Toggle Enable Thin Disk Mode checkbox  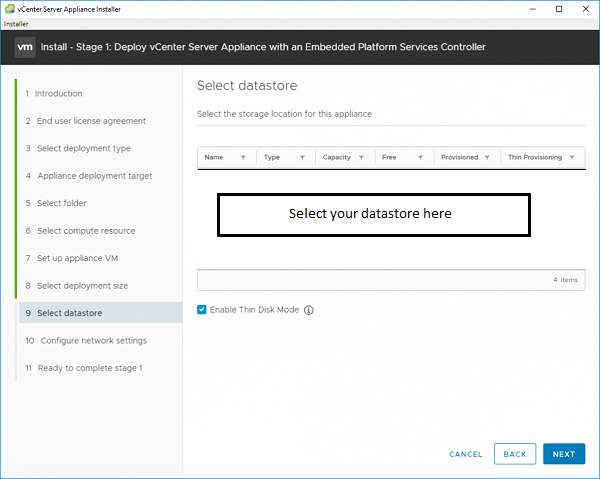(202, 310)
